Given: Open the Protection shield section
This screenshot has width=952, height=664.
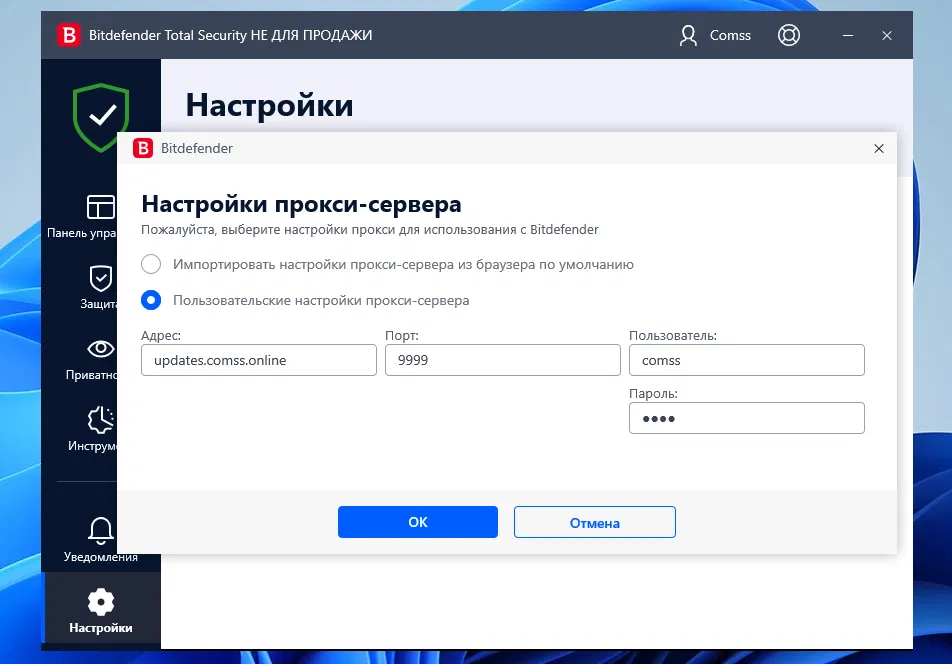Looking at the screenshot, I should click(x=97, y=287).
